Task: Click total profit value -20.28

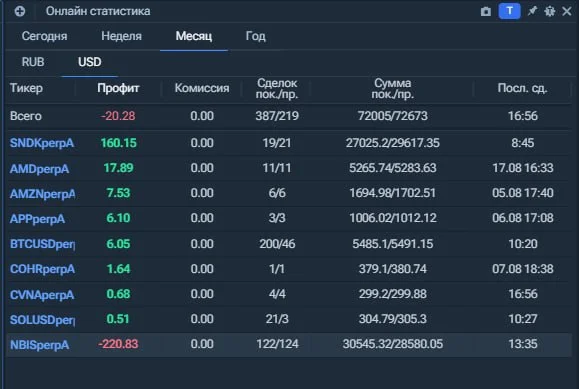Action: point(118,116)
